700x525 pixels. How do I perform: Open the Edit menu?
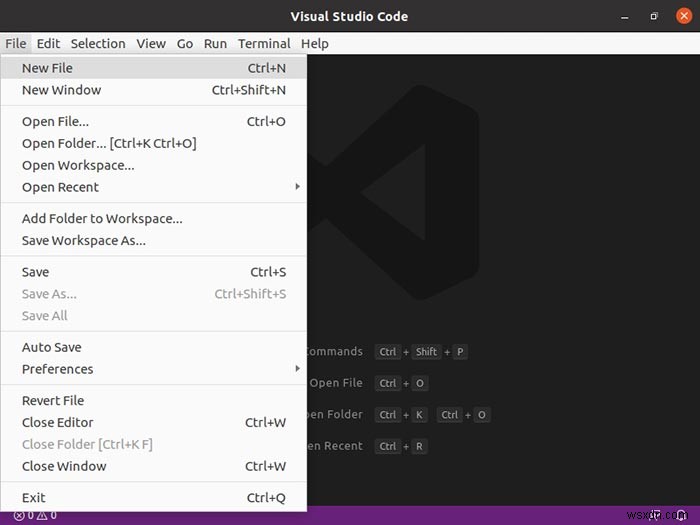[x=48, y=43]
